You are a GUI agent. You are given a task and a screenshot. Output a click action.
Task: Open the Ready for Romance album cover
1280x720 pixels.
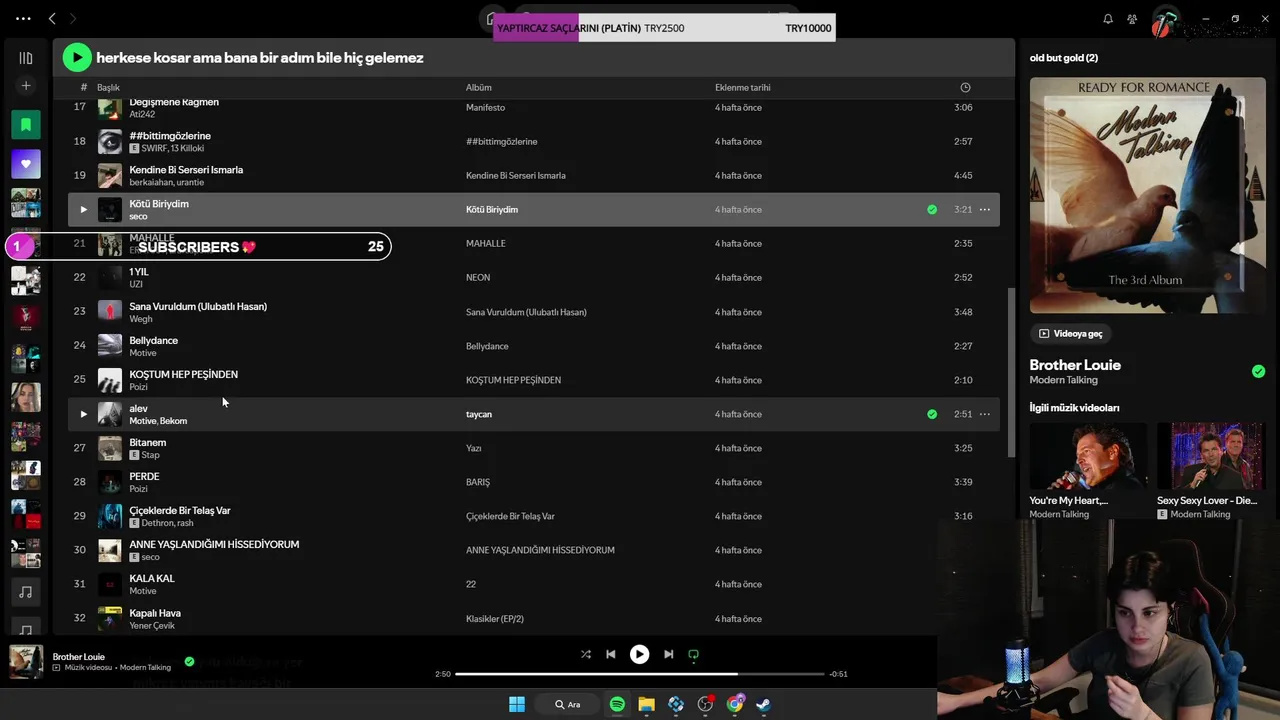(1147, 196)
